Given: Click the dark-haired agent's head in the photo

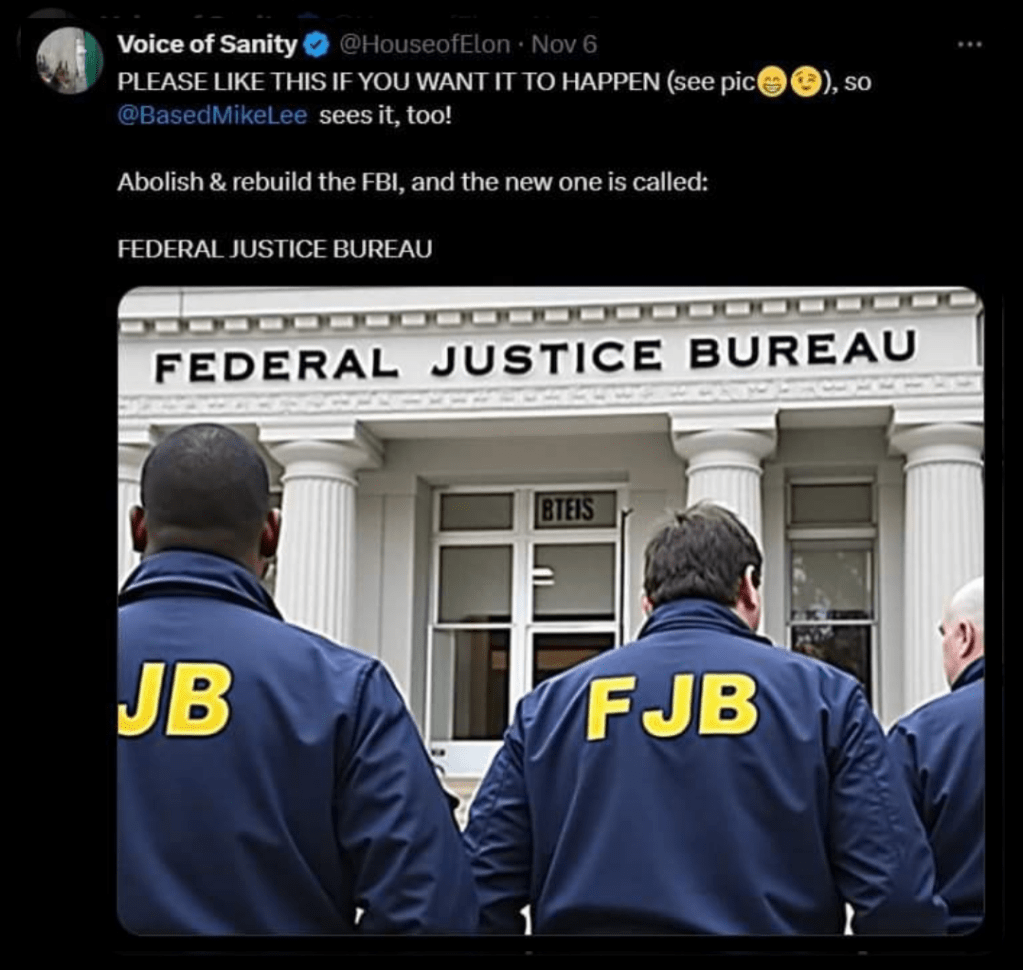Looking at the screenshot, I should pyautogui.click(x=701, y=556).
